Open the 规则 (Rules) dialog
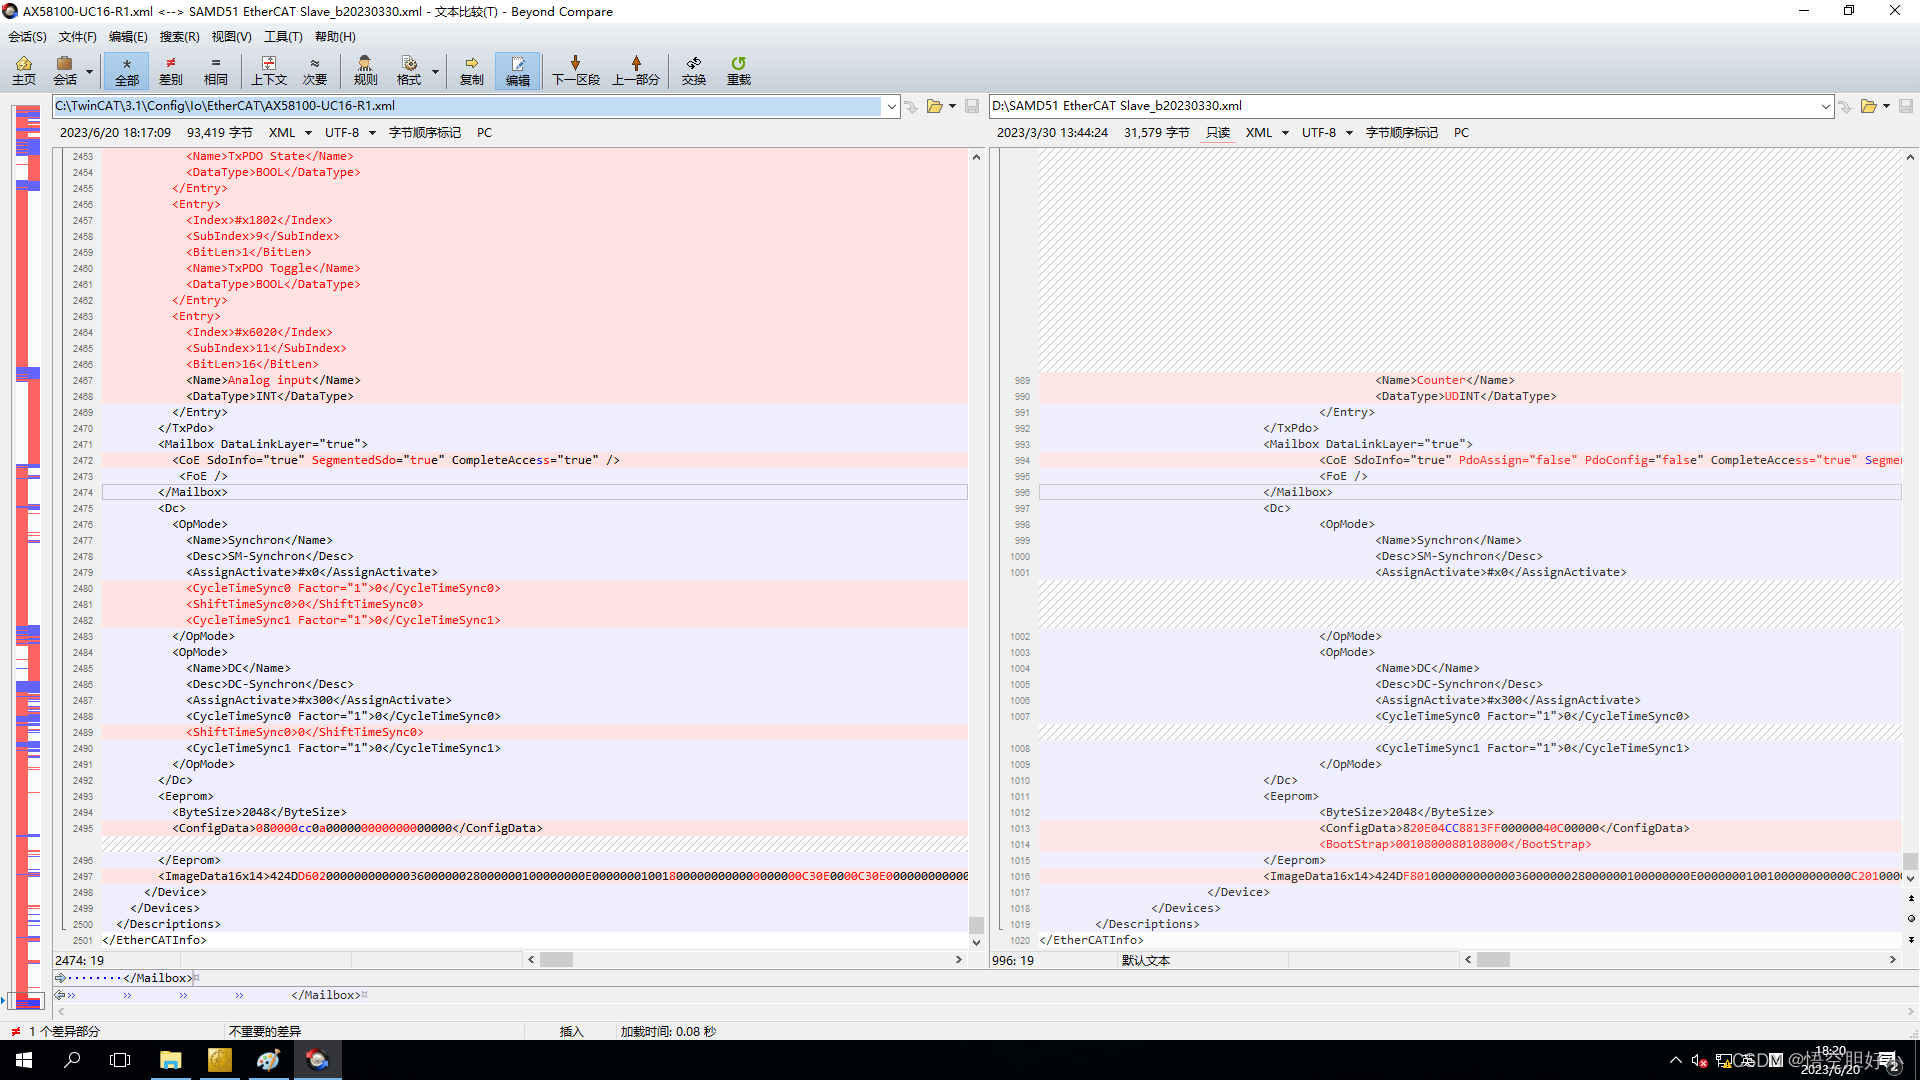 tap(365, 71)
